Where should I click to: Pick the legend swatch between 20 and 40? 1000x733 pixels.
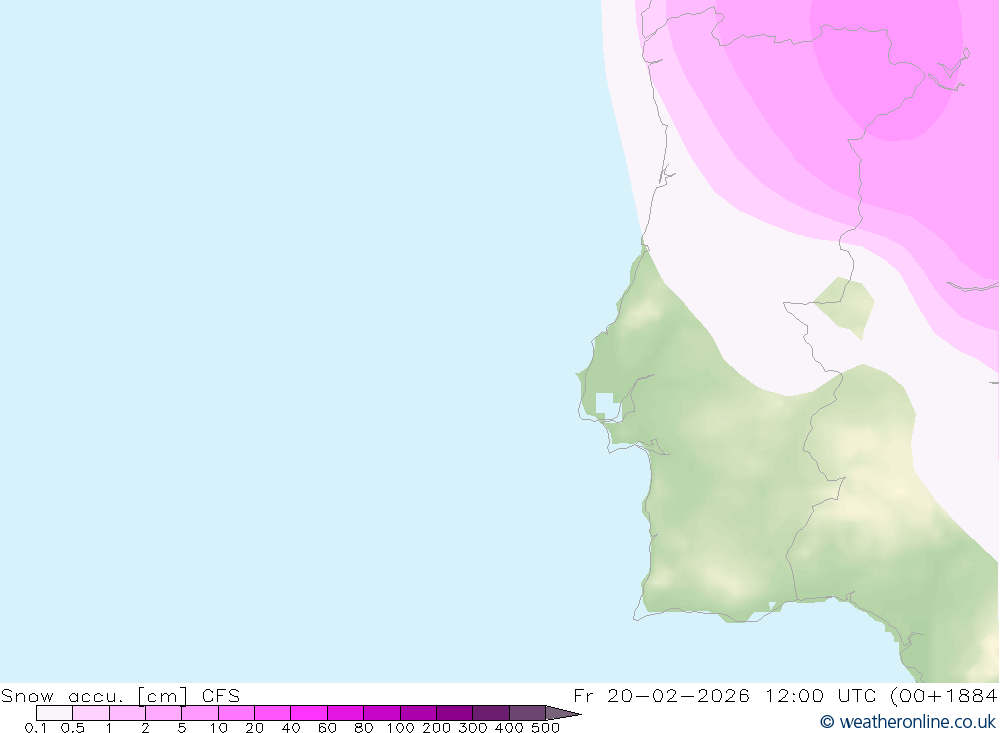[x=272, y=713]
